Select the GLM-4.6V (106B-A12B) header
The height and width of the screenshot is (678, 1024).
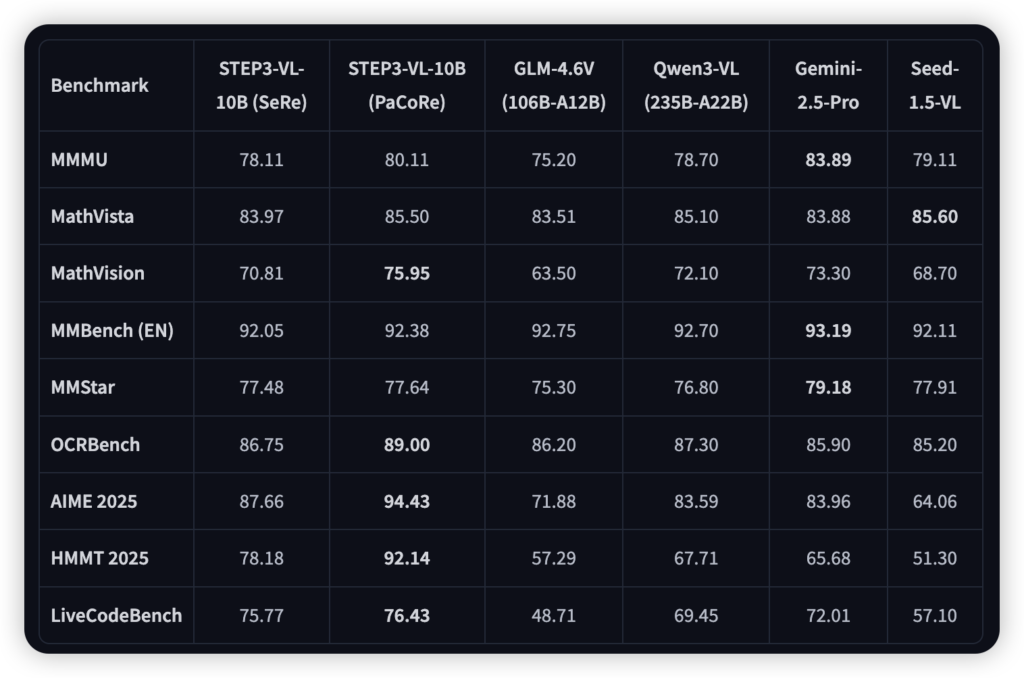pos(554,85)
